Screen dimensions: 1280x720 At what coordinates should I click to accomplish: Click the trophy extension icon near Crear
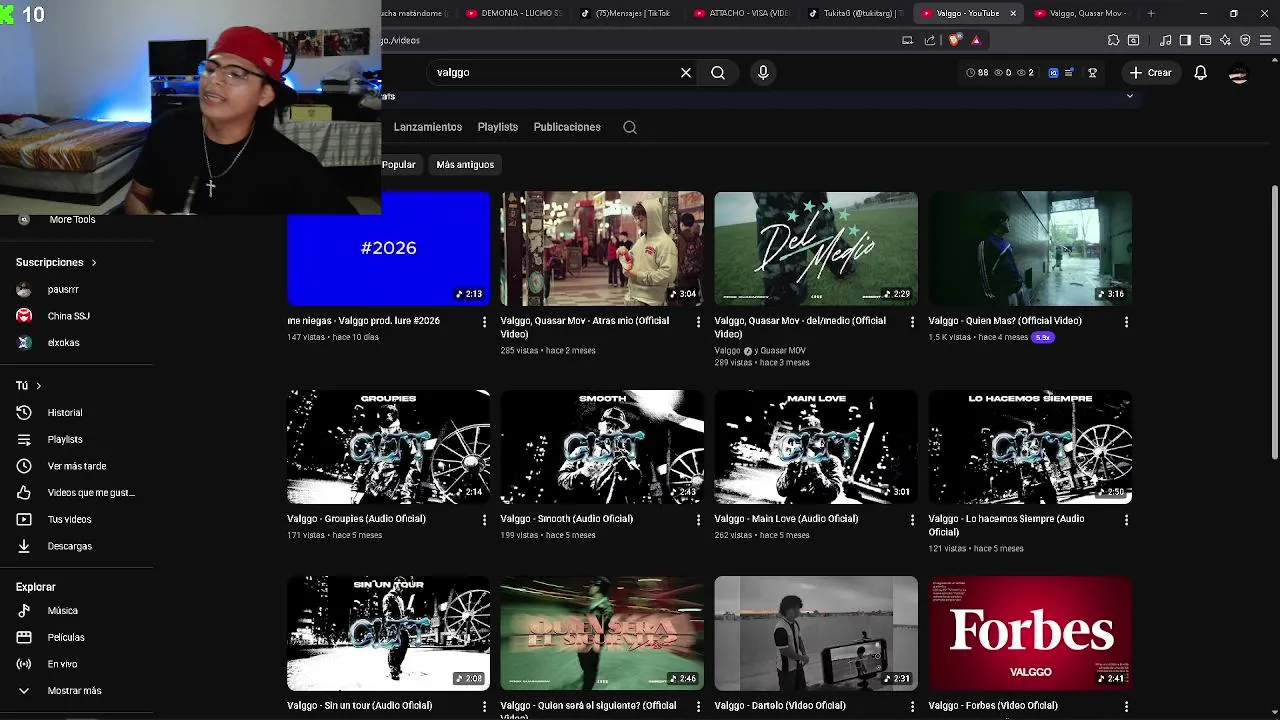pyautogui.click(x=1092, y=73)
